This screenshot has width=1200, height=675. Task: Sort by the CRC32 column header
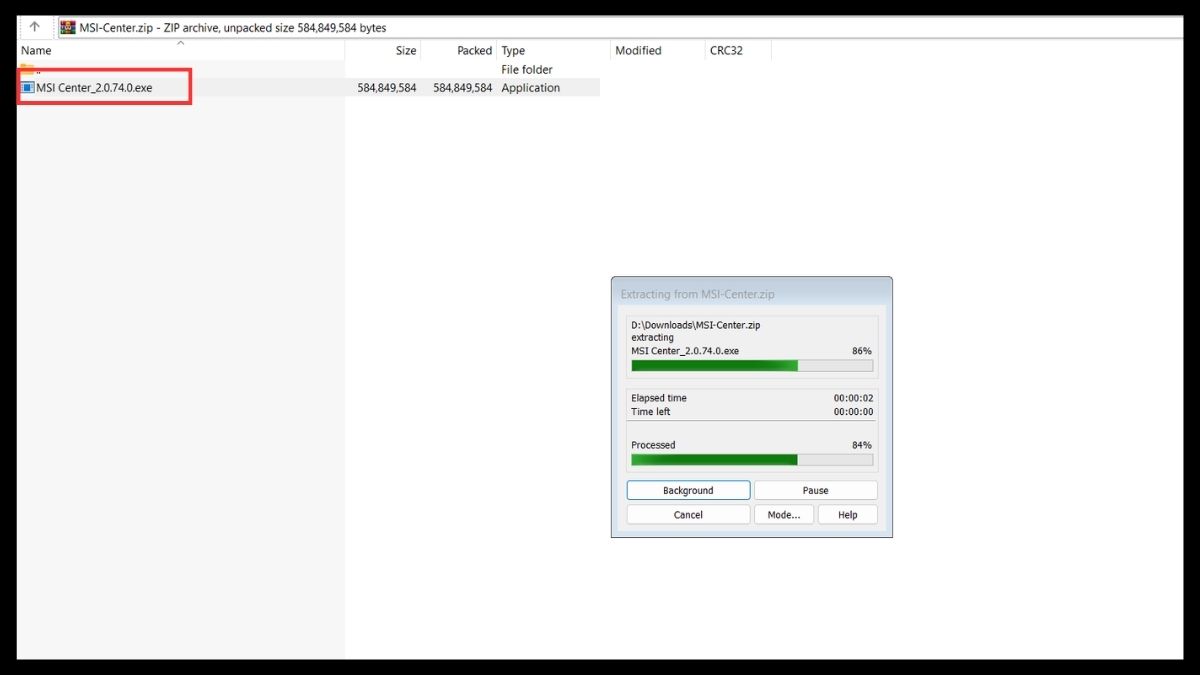click(738, 50)
